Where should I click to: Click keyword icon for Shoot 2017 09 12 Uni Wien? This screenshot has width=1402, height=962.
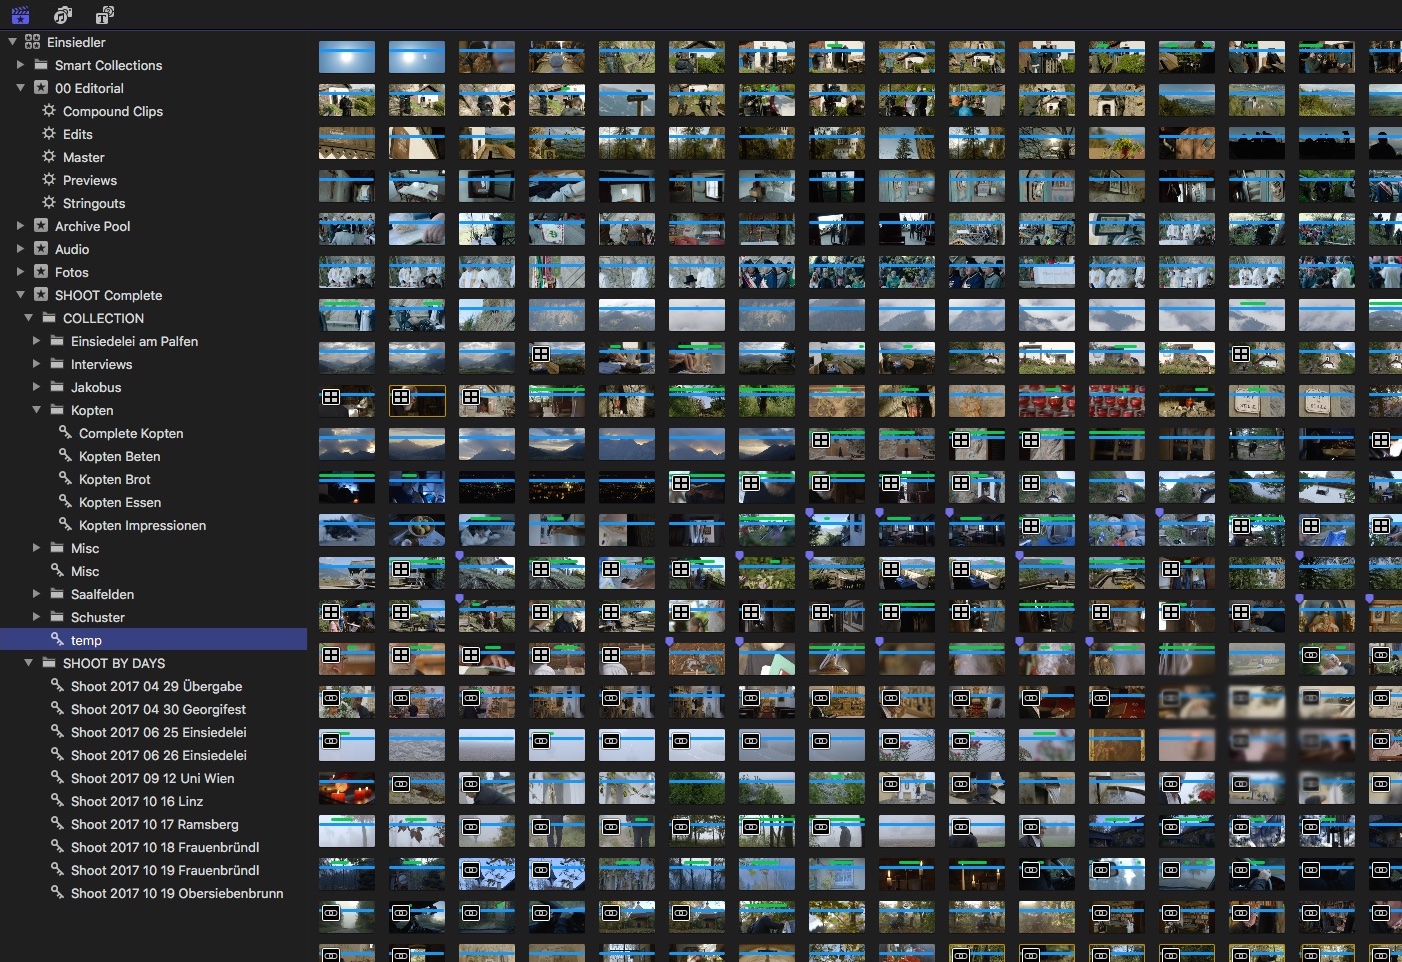(56, 778)
